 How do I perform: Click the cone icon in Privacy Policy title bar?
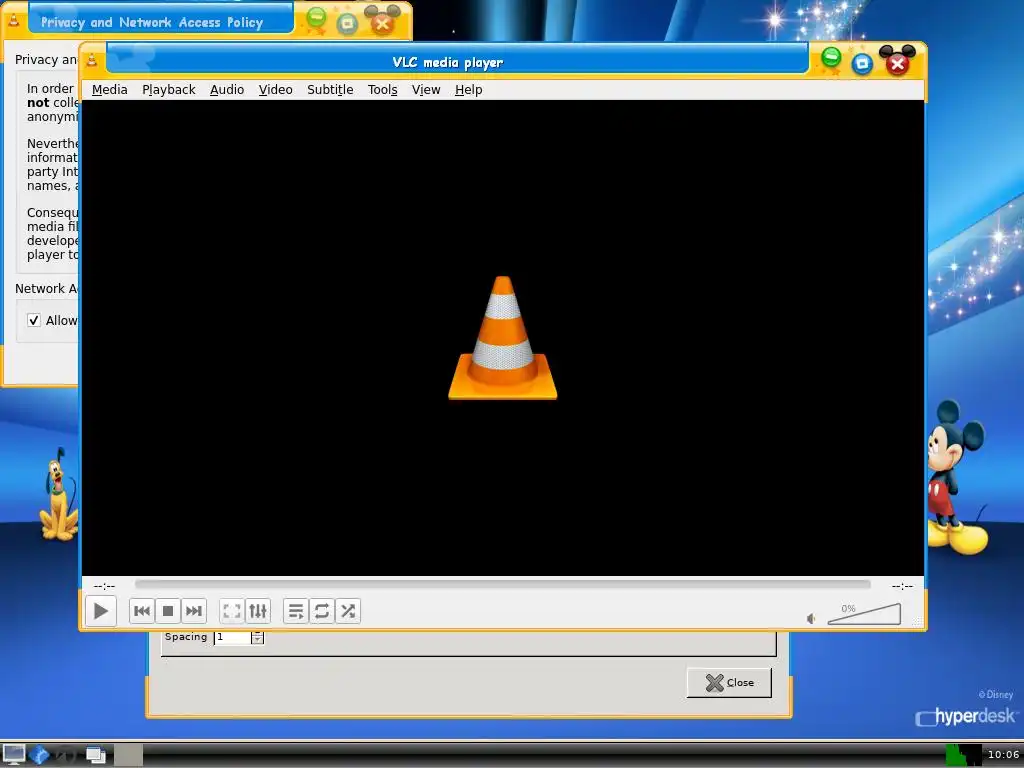point(14,20)
